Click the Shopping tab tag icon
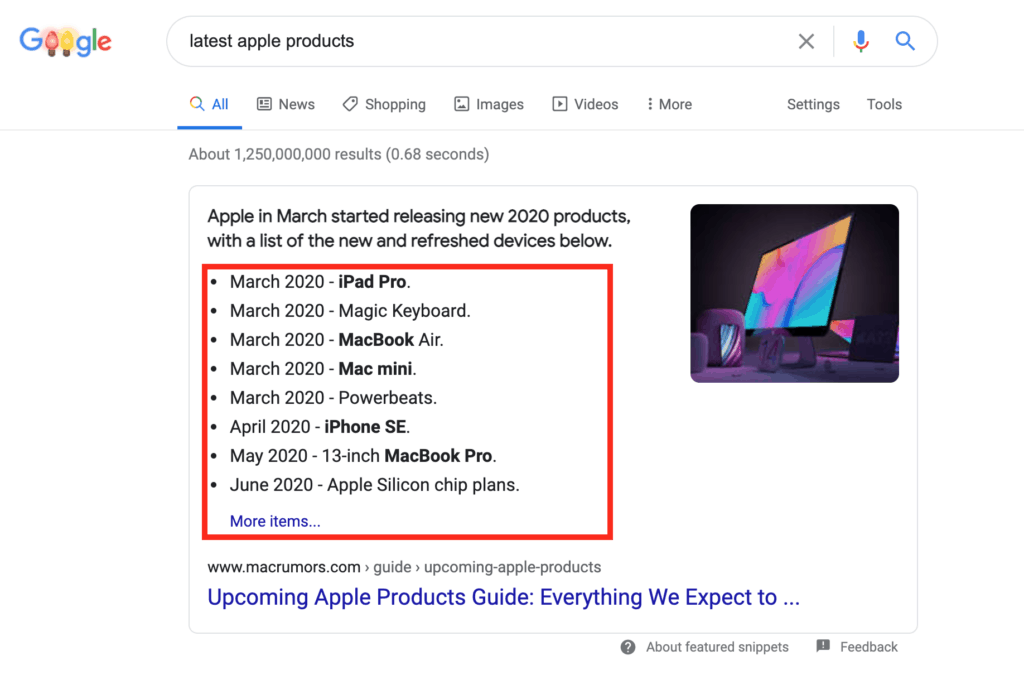1024x675 pixels. pyautogui.click(x=350, y=104)
